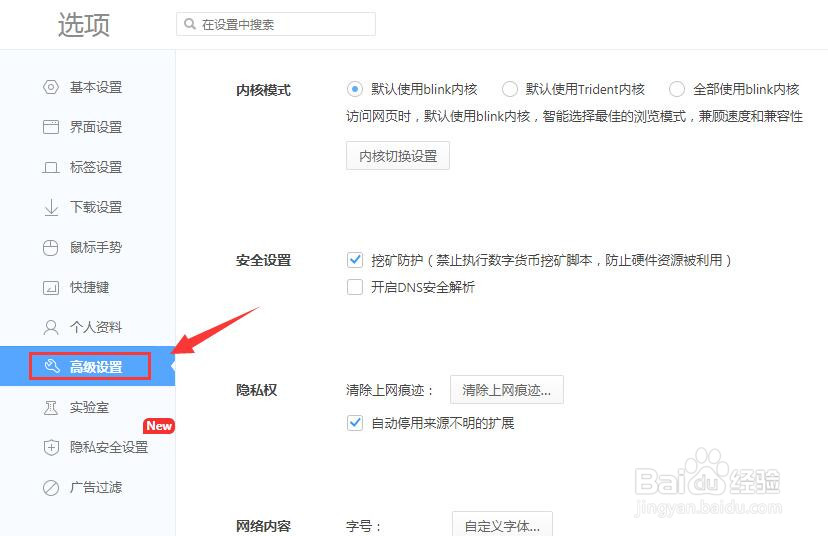Click the 字号： label
The width and height of the screenshot is (828, 536).
(x=364, y=526)
